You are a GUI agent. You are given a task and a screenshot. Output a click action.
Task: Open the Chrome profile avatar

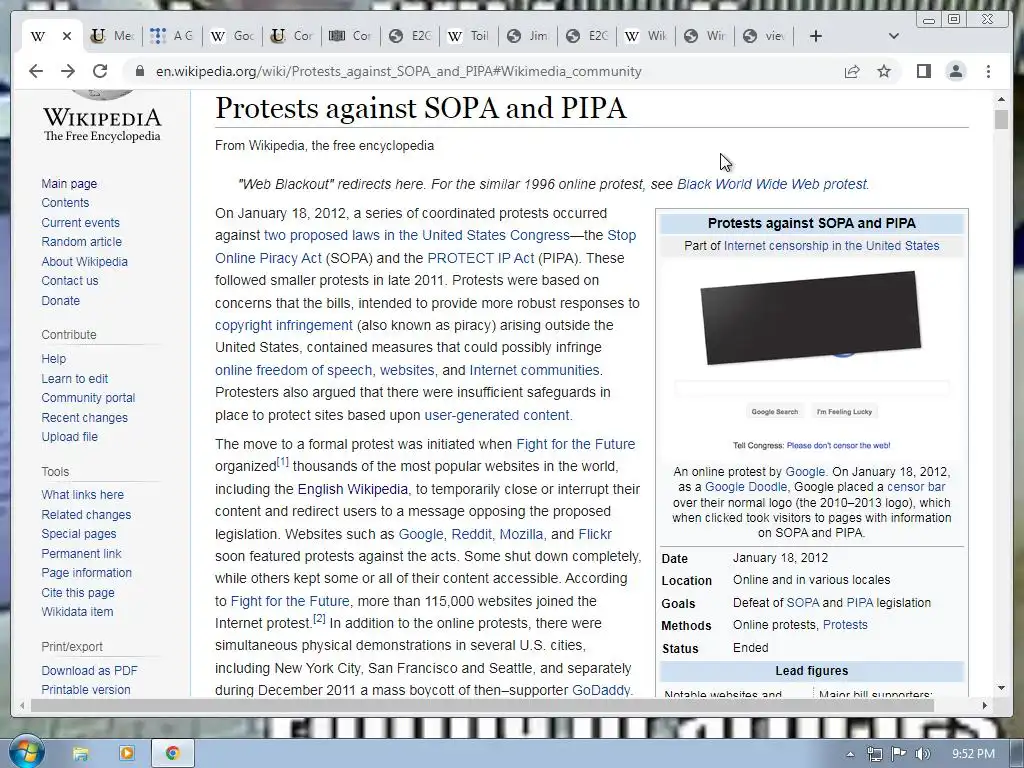(x=955, y=71)
